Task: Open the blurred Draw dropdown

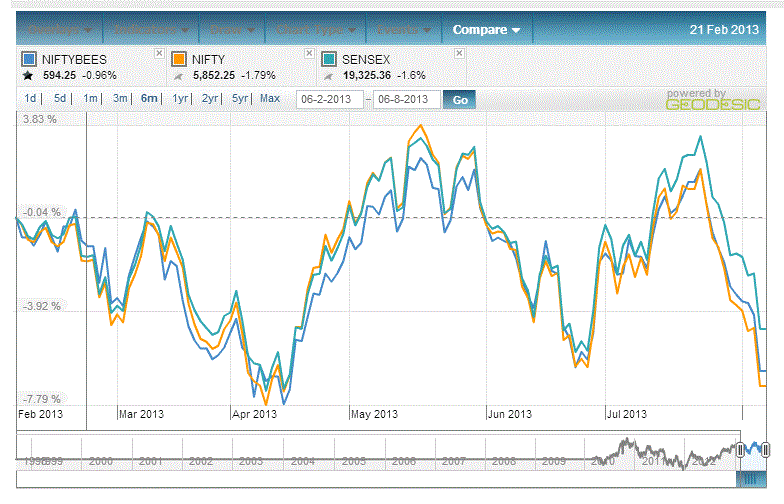Action: pyautogui.click(x=232, y=30)
